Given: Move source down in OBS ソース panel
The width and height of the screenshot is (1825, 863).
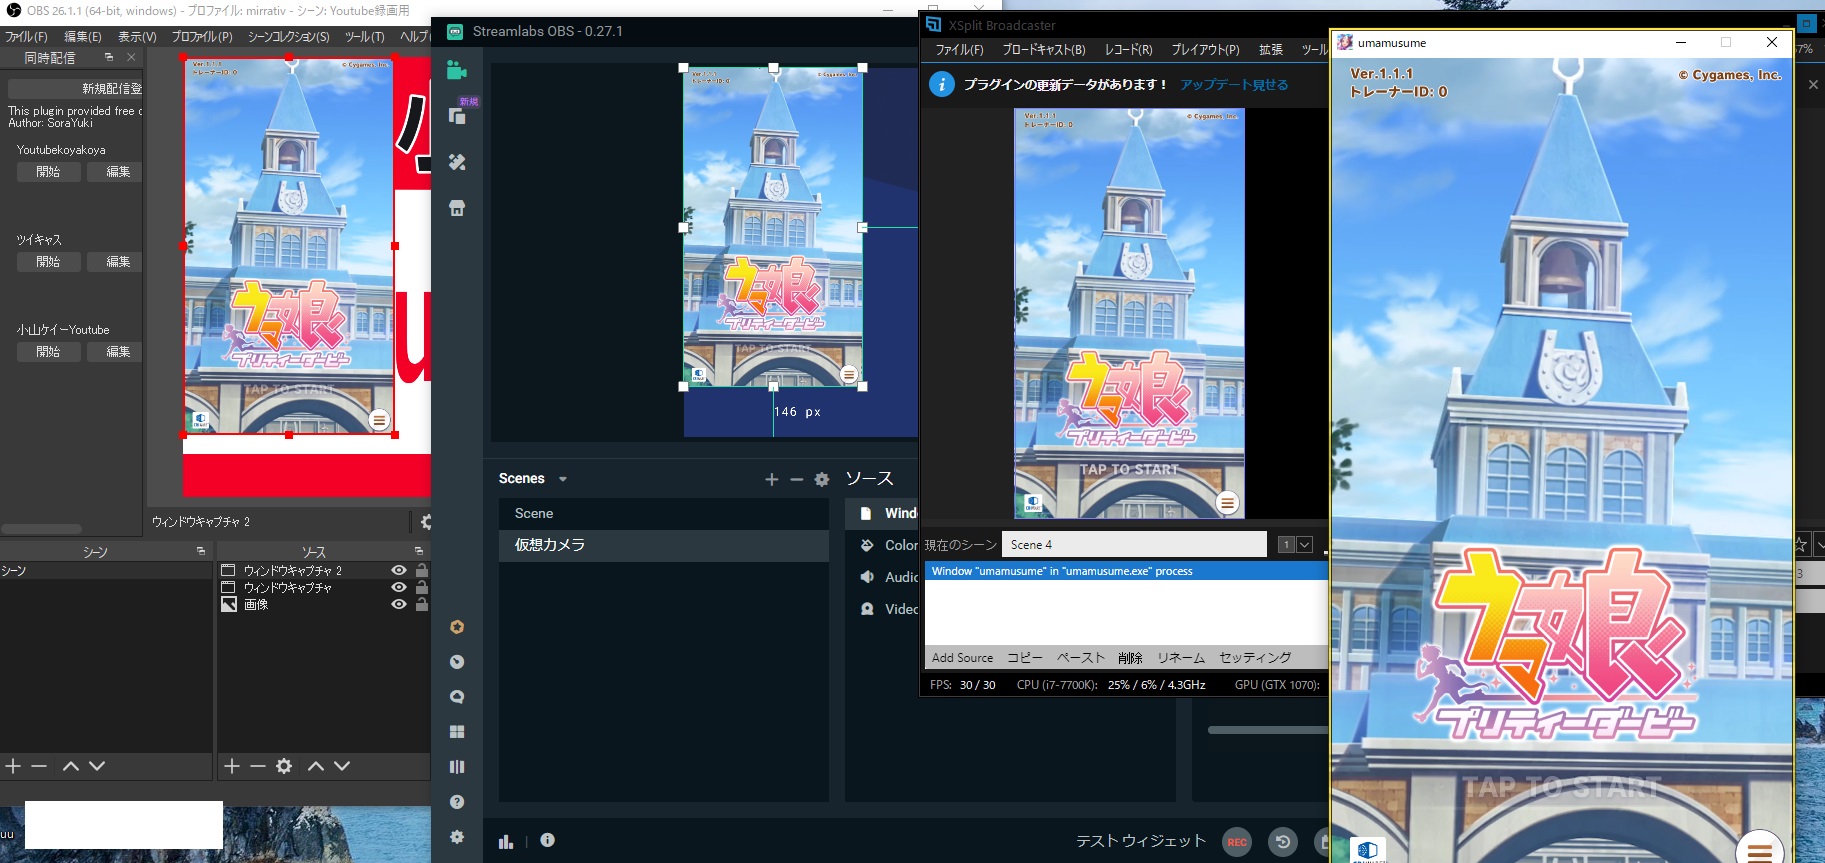Looking at the screenshot, I should pyautogui.click(x=342, y=766).
